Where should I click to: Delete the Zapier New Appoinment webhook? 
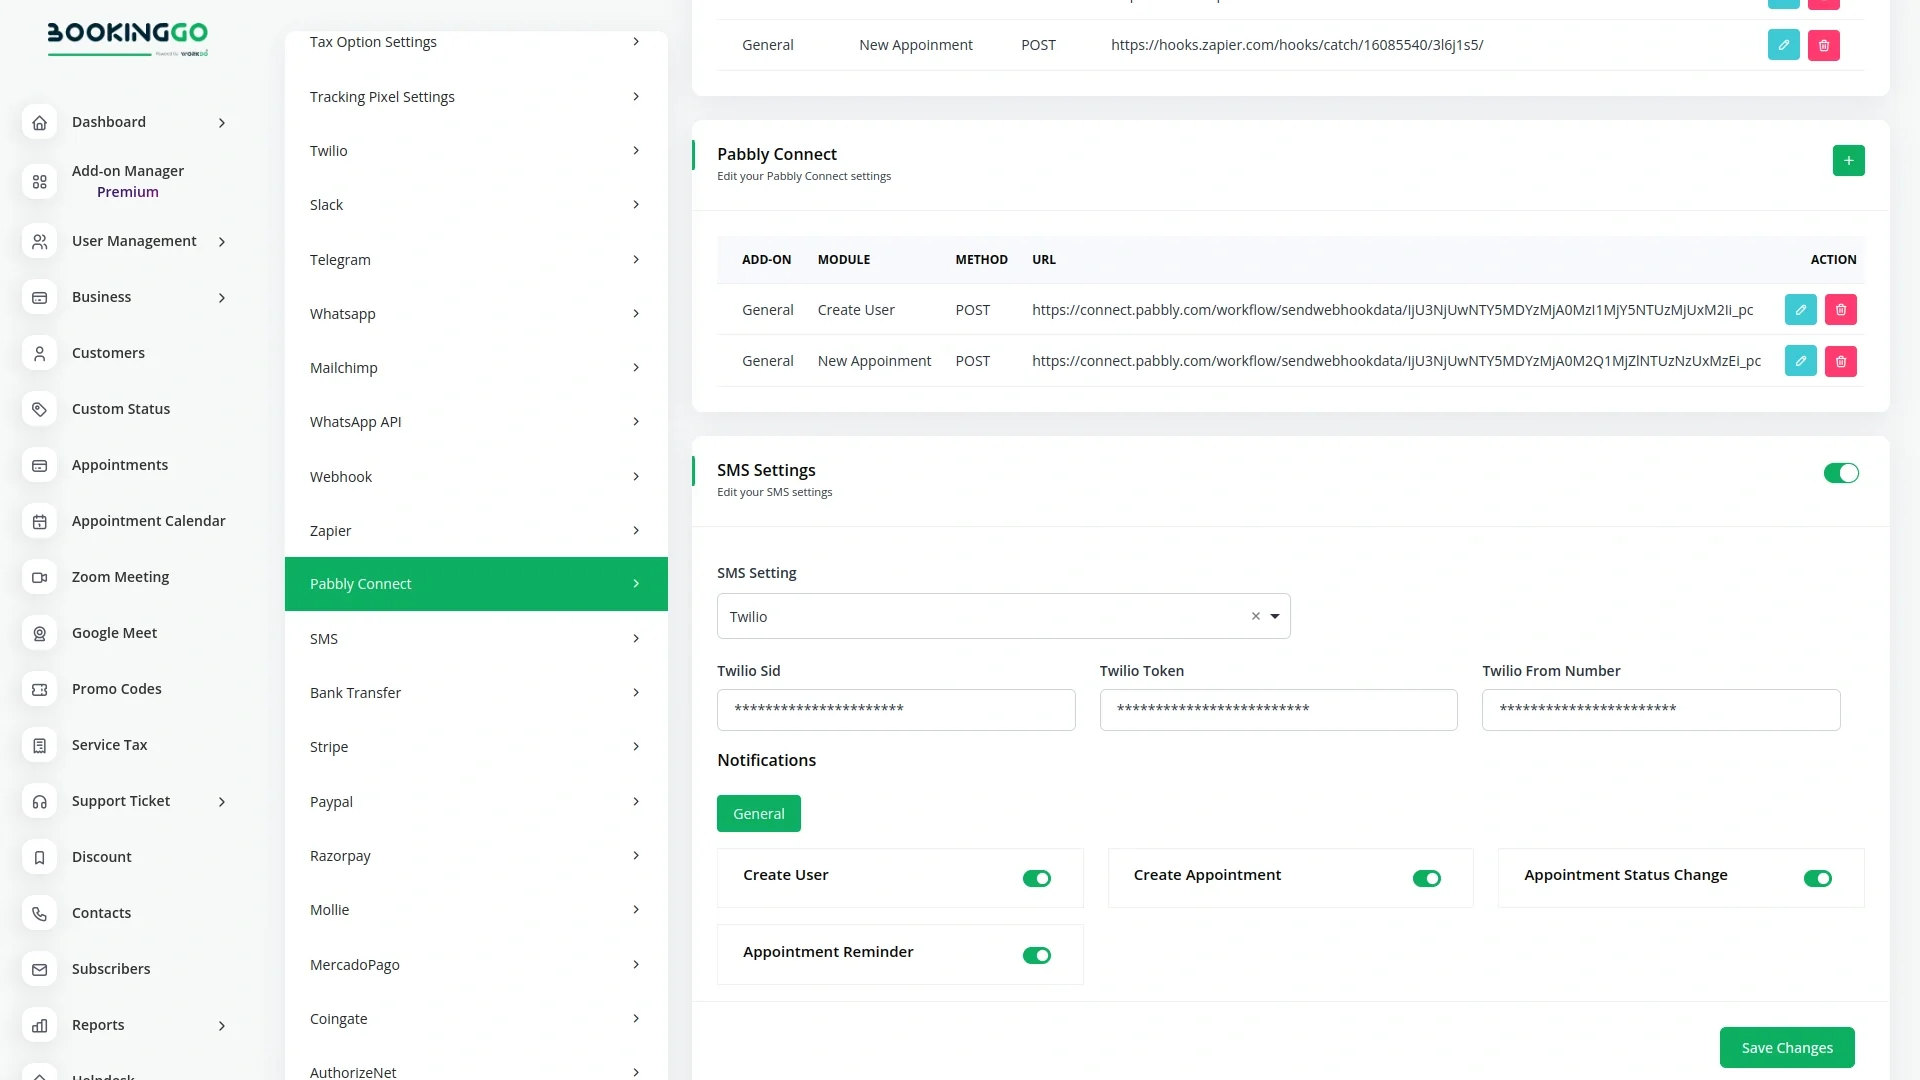(x=1823, y=45)
